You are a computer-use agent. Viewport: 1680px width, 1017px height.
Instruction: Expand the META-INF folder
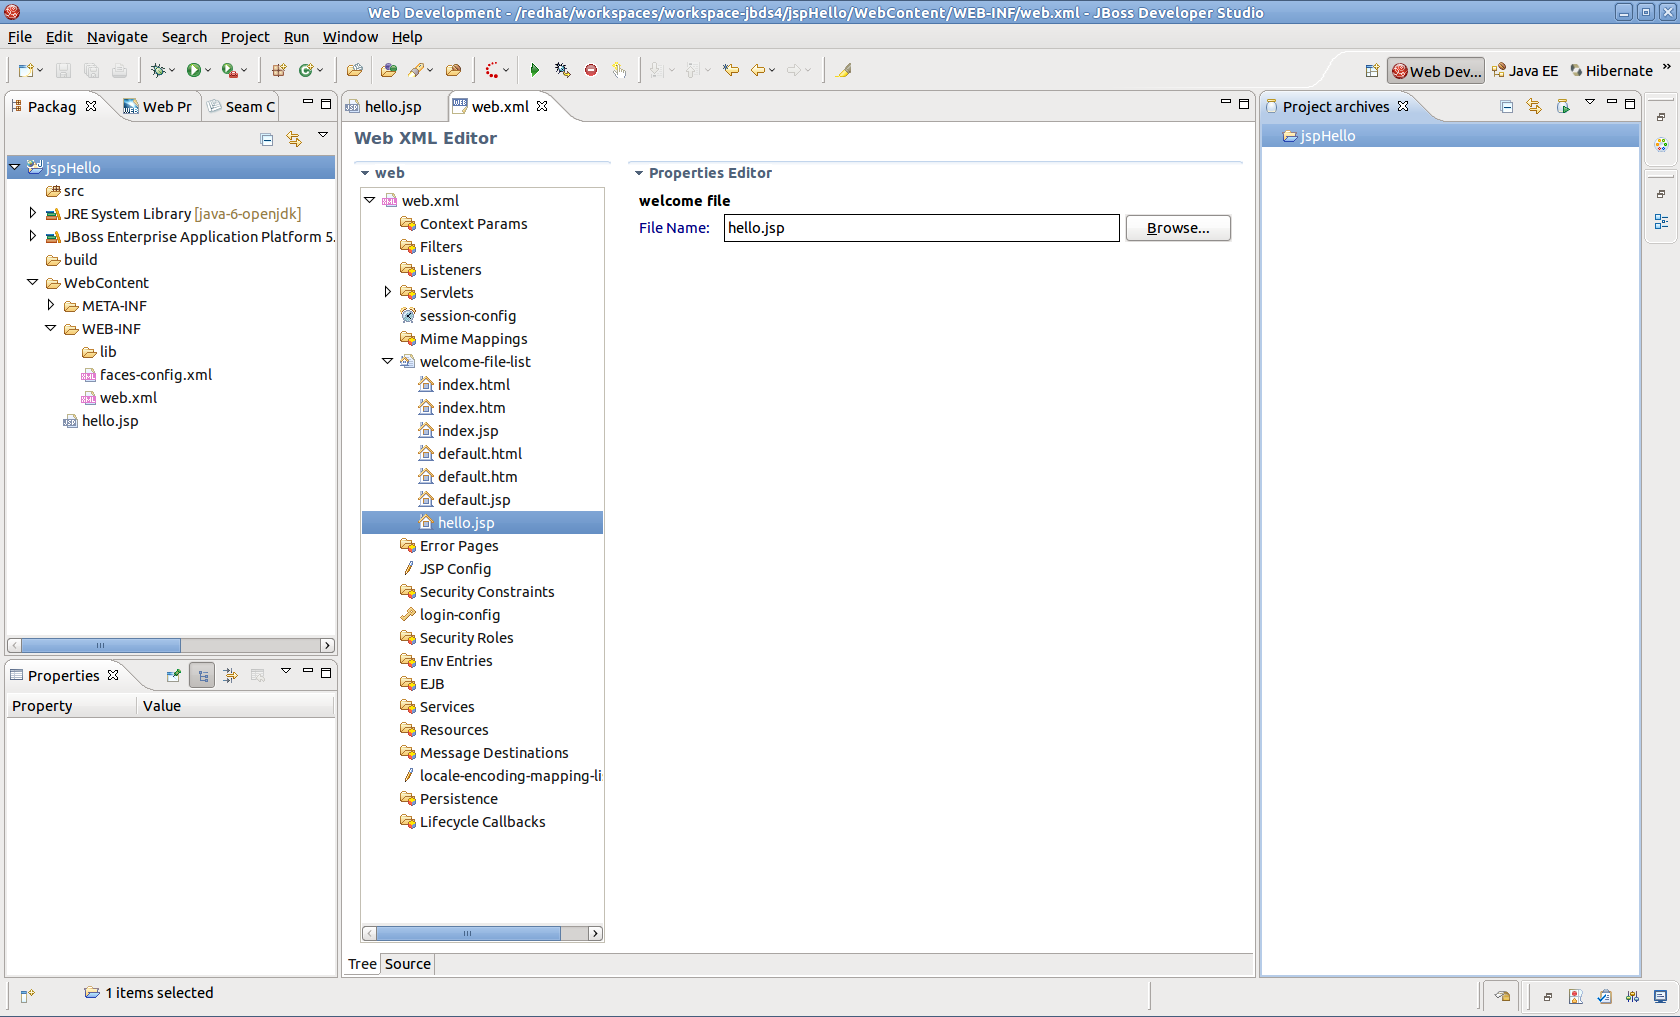(x=51, y=305)
